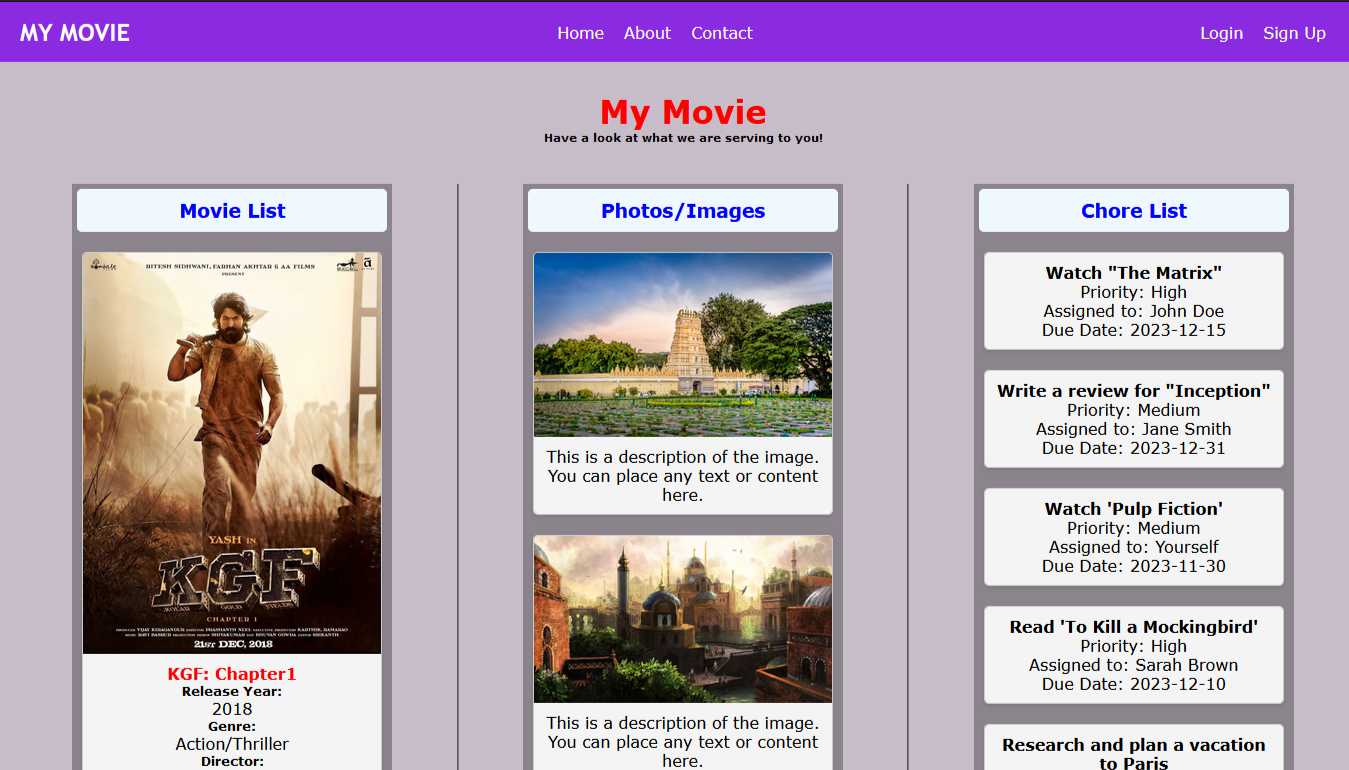
Task: Click the Watch 'Pulp Fiction' chore card
Action: click(x=1133, y=537)
